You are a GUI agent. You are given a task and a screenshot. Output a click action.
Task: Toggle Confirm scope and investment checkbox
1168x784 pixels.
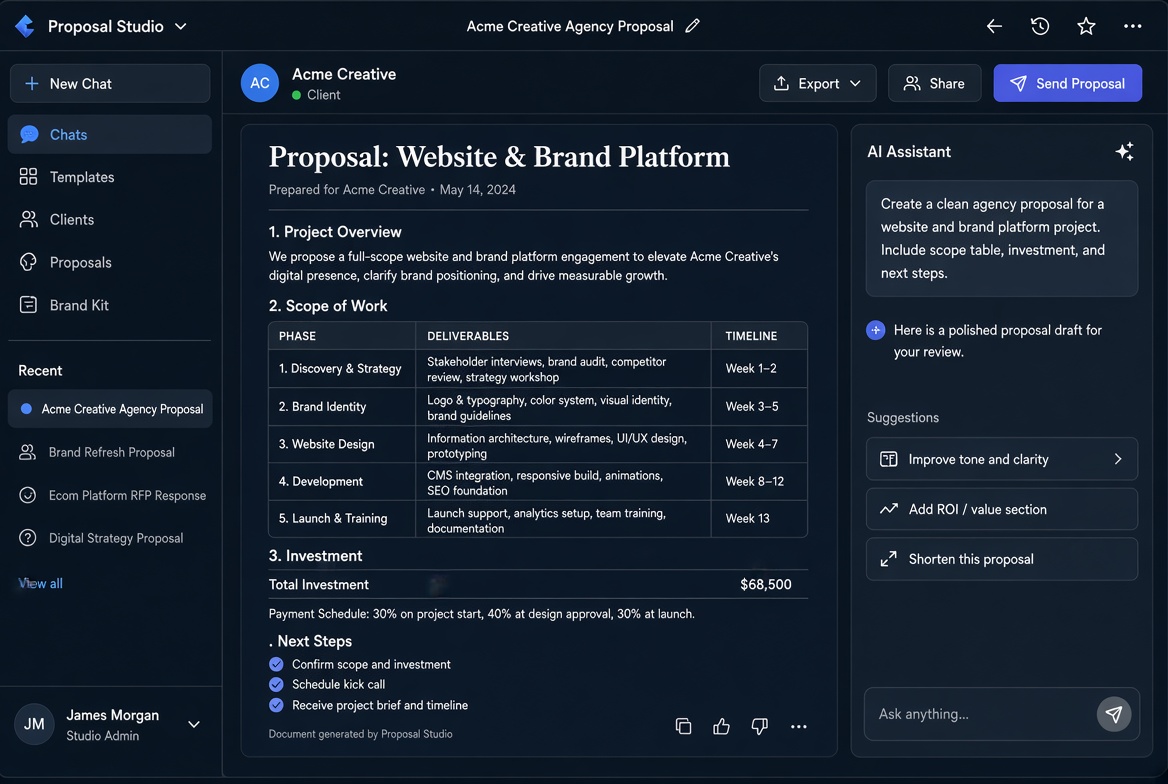click(276, 664)
